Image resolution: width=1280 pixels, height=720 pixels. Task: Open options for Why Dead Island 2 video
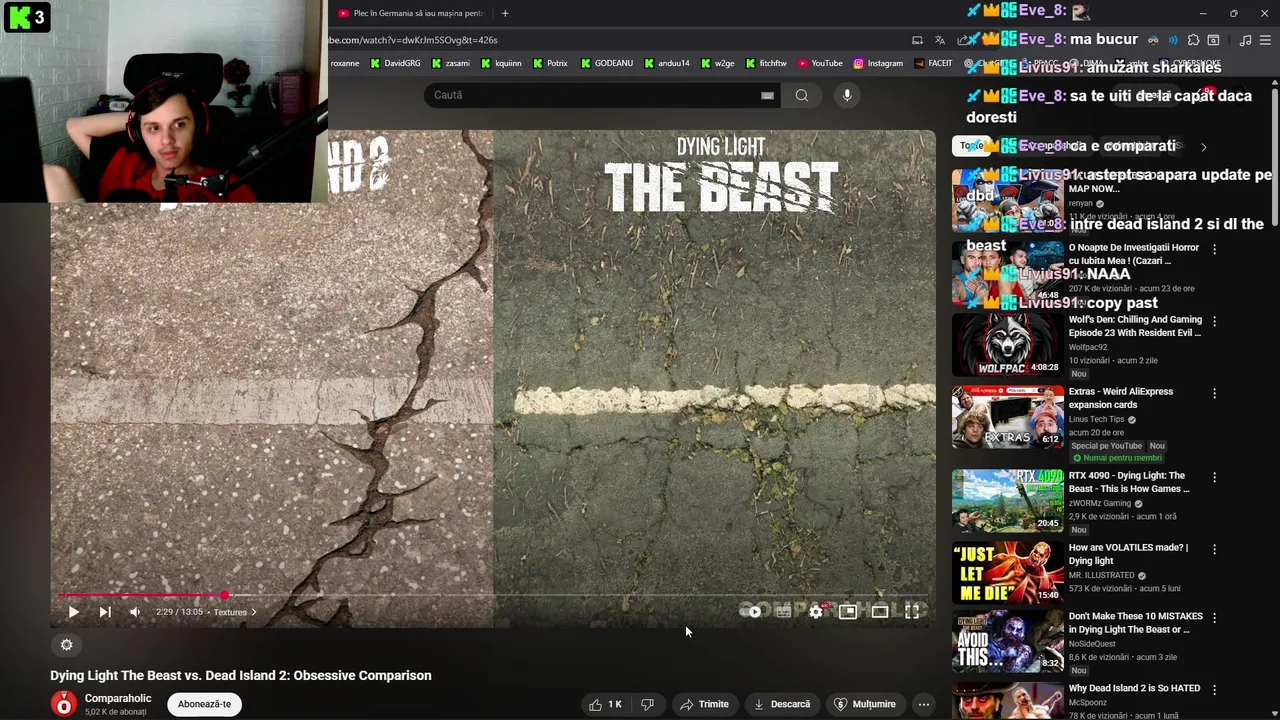tap(1214, 689)
